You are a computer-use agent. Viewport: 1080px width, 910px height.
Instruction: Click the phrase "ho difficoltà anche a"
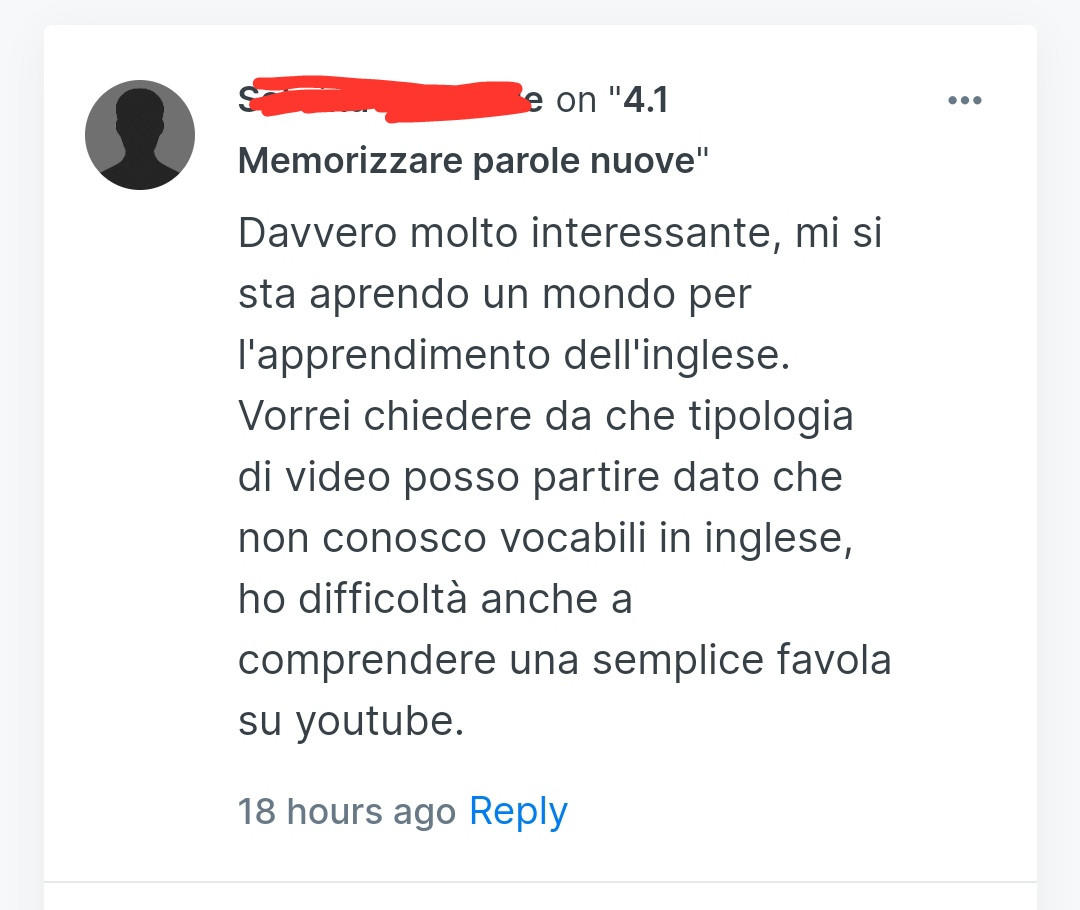click(x=435, y=599)
